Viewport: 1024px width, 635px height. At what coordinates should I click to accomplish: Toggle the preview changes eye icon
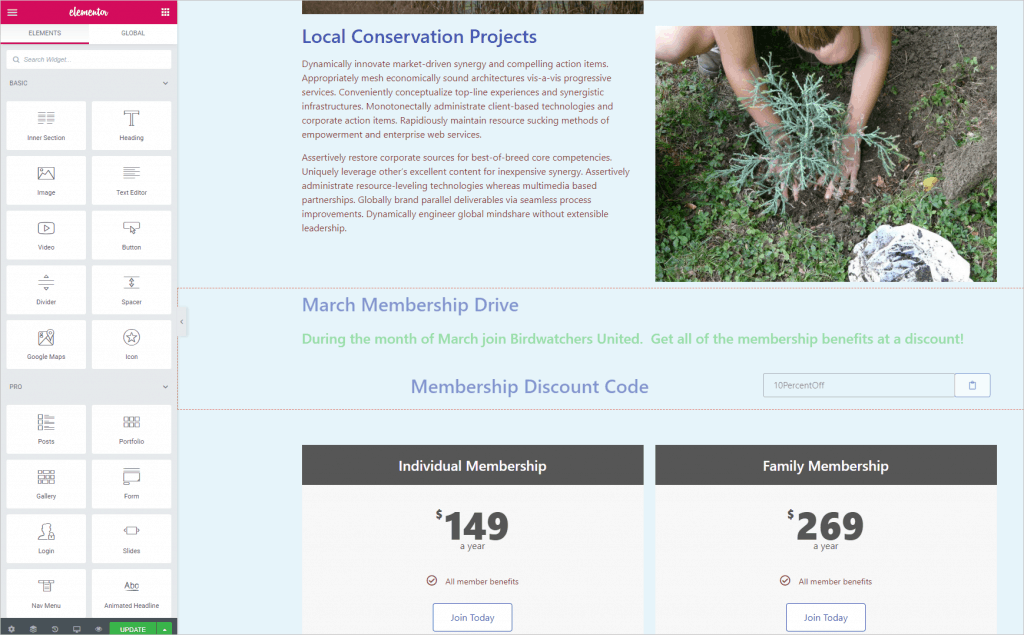tap(99, 629)
